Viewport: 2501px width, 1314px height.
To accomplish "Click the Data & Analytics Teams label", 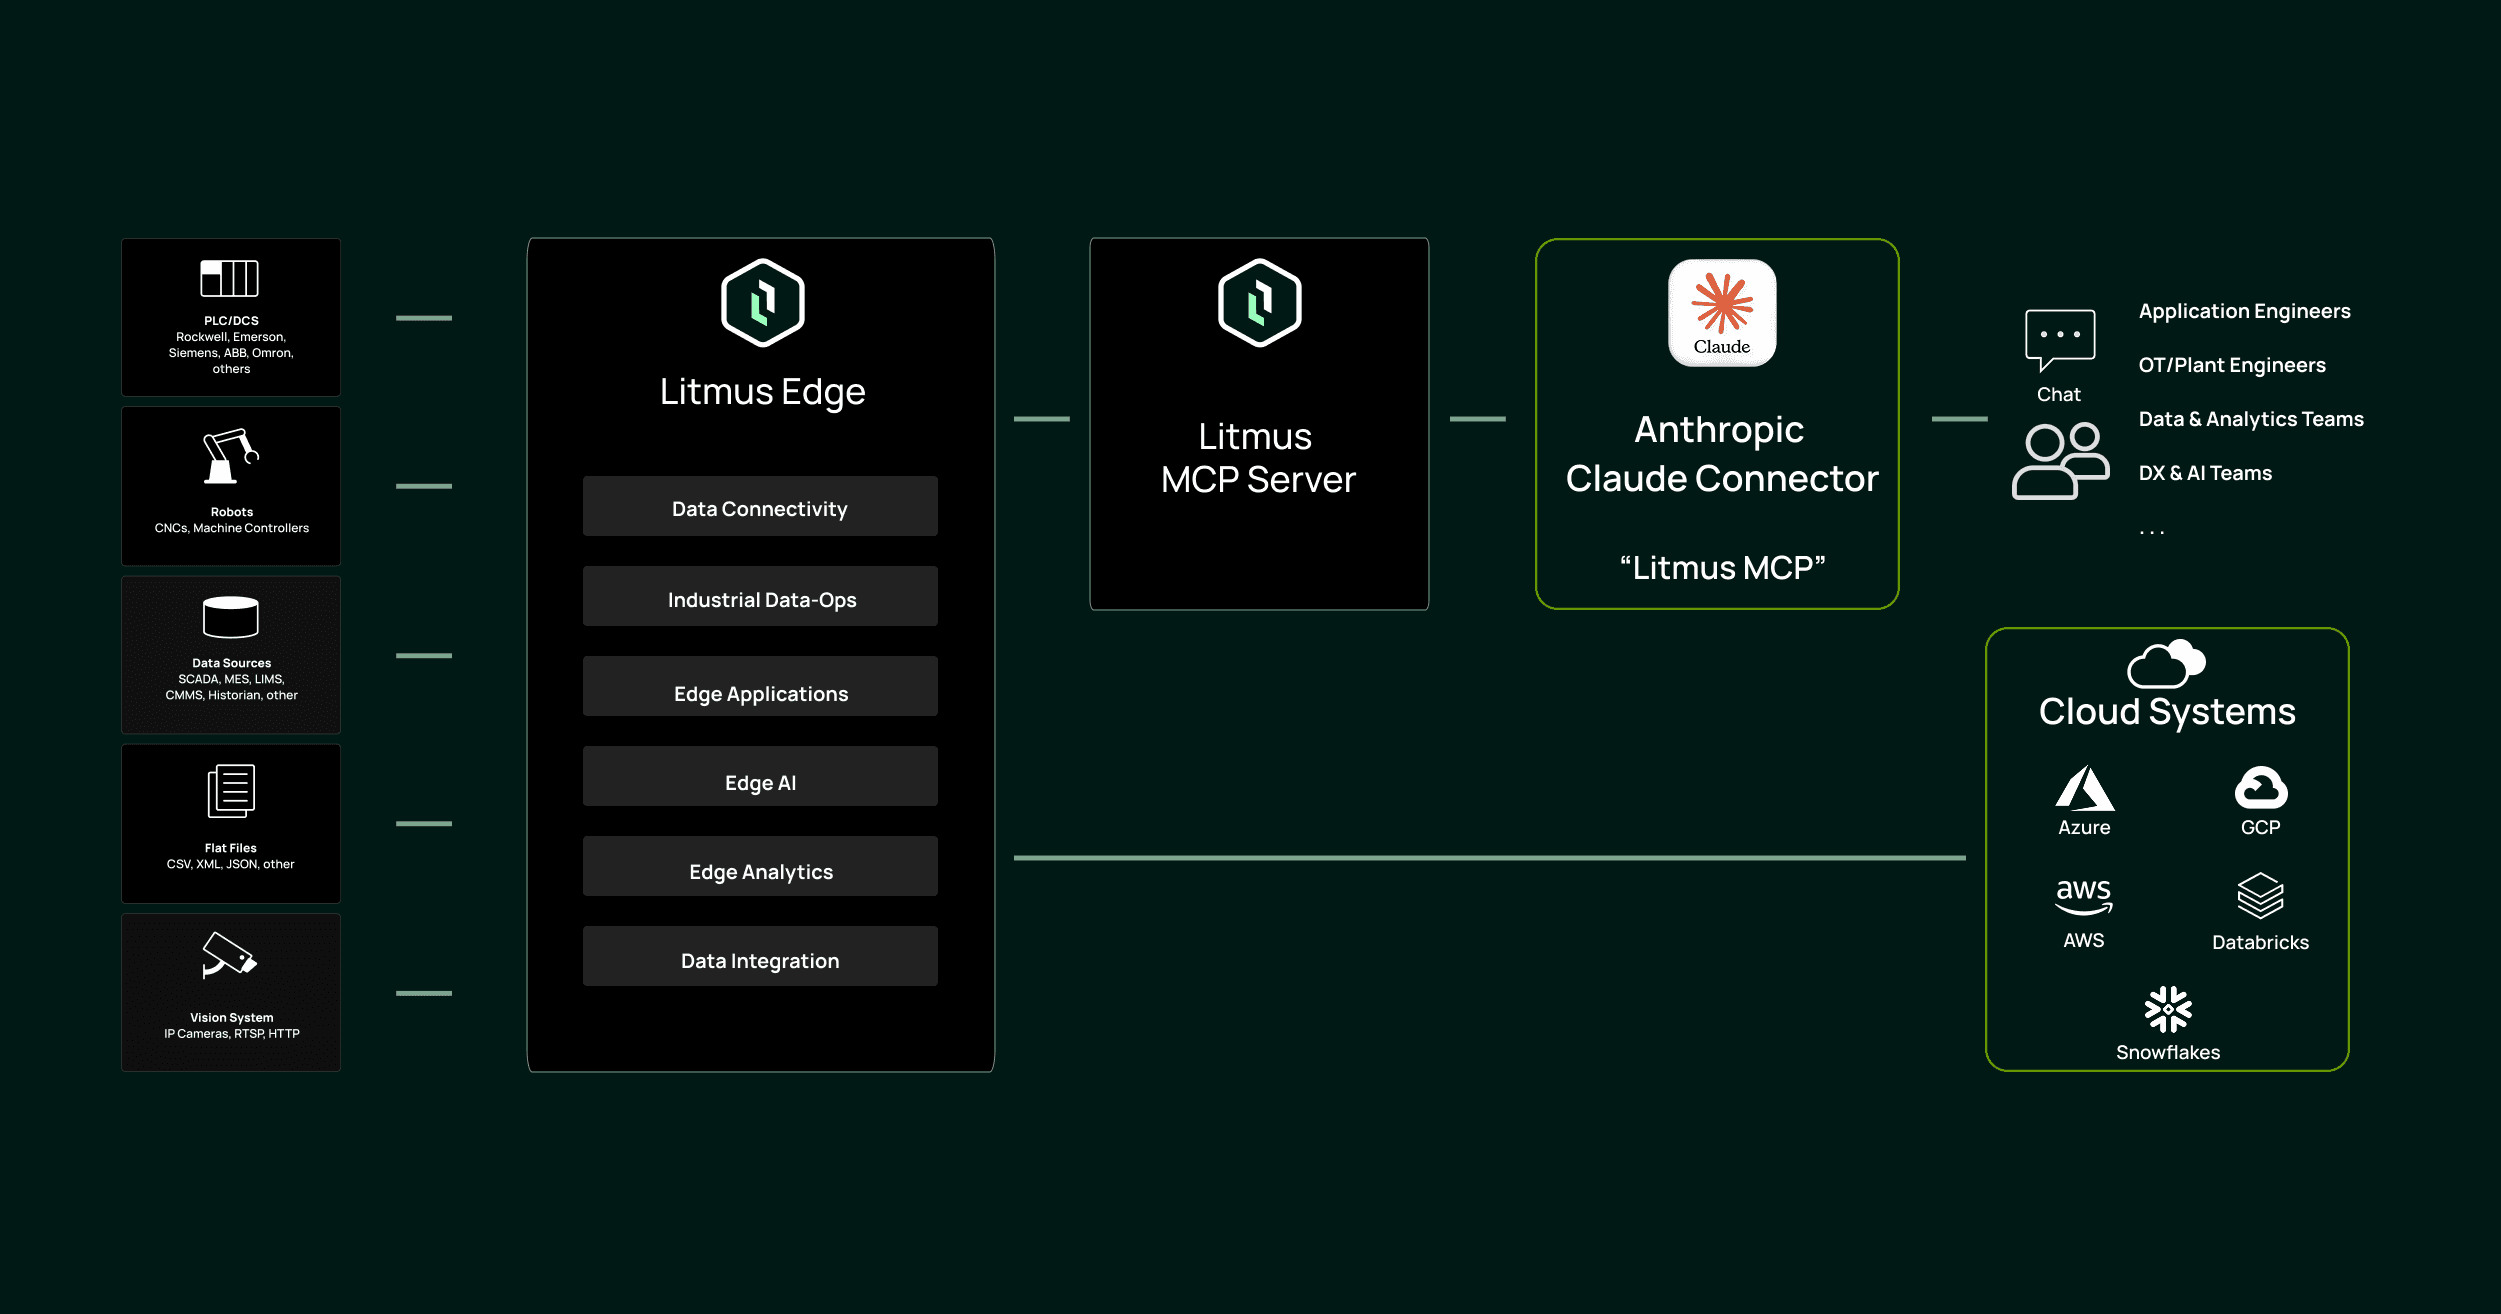I will (2251, 419).
